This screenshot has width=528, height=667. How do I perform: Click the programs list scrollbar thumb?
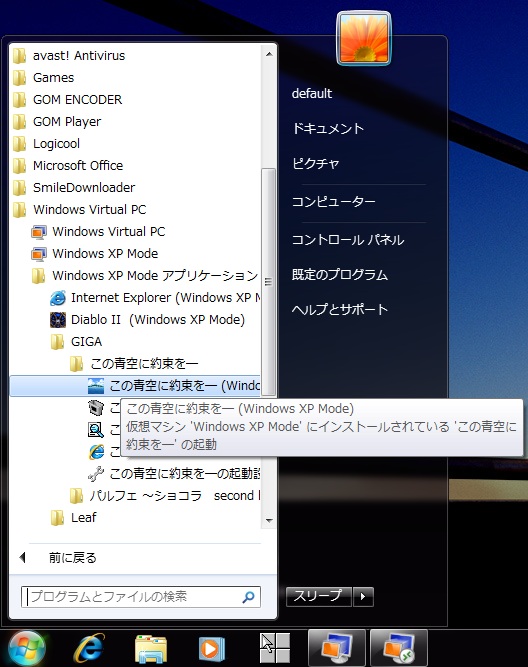coord(268,282)
